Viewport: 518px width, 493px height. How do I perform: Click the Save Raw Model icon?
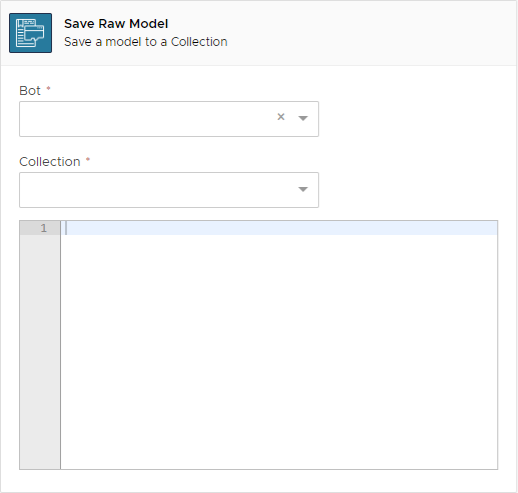[x=30, y=33]
